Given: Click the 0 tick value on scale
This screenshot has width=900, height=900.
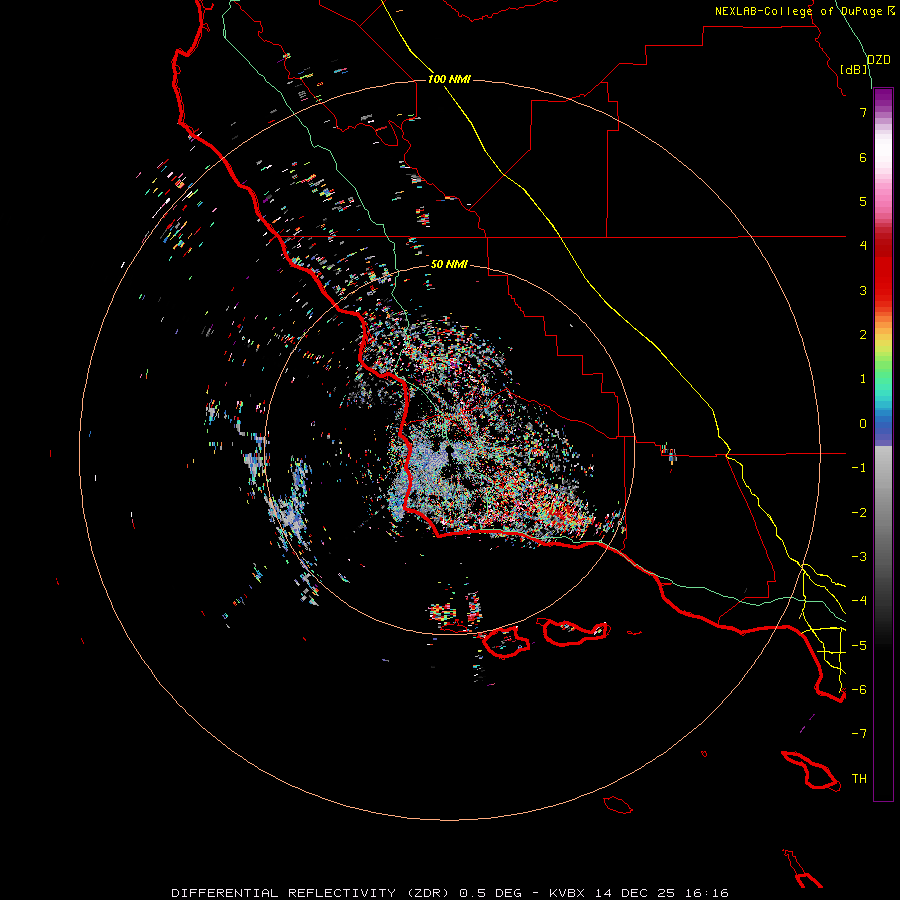Looking at the screenshot, I should [863, 424].
